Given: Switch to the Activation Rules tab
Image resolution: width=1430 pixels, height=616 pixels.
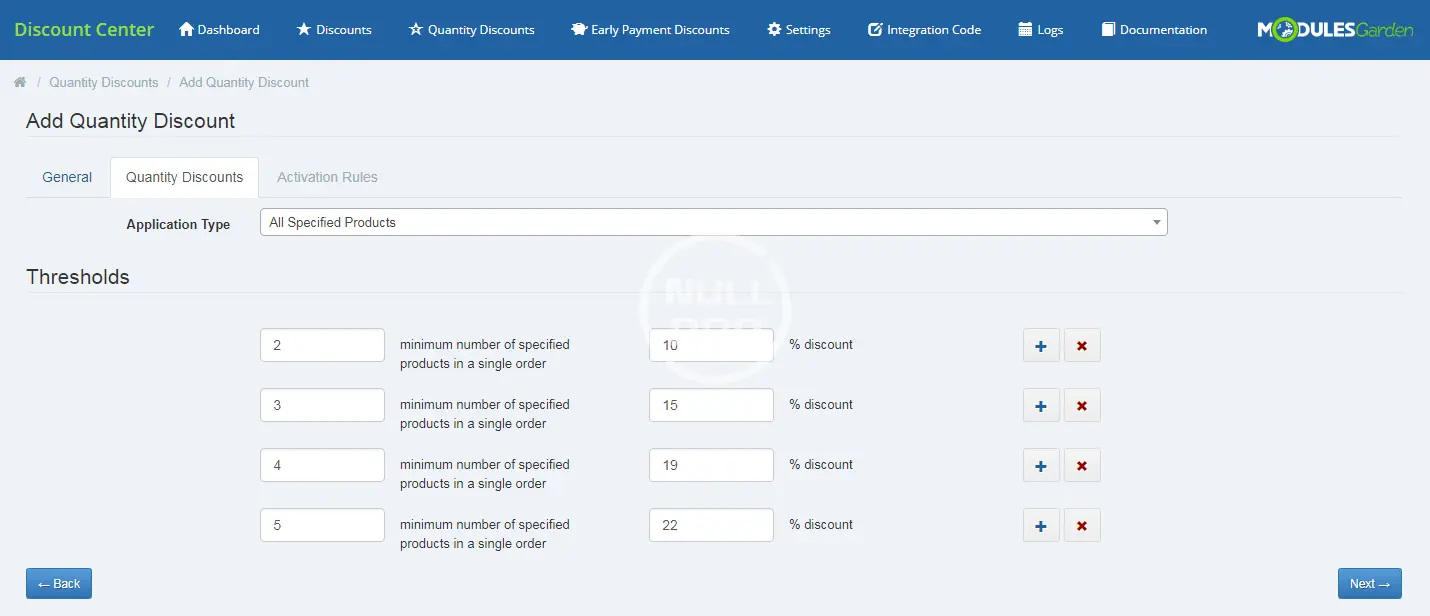Looking at the screenshot, I should click(327, 177).
